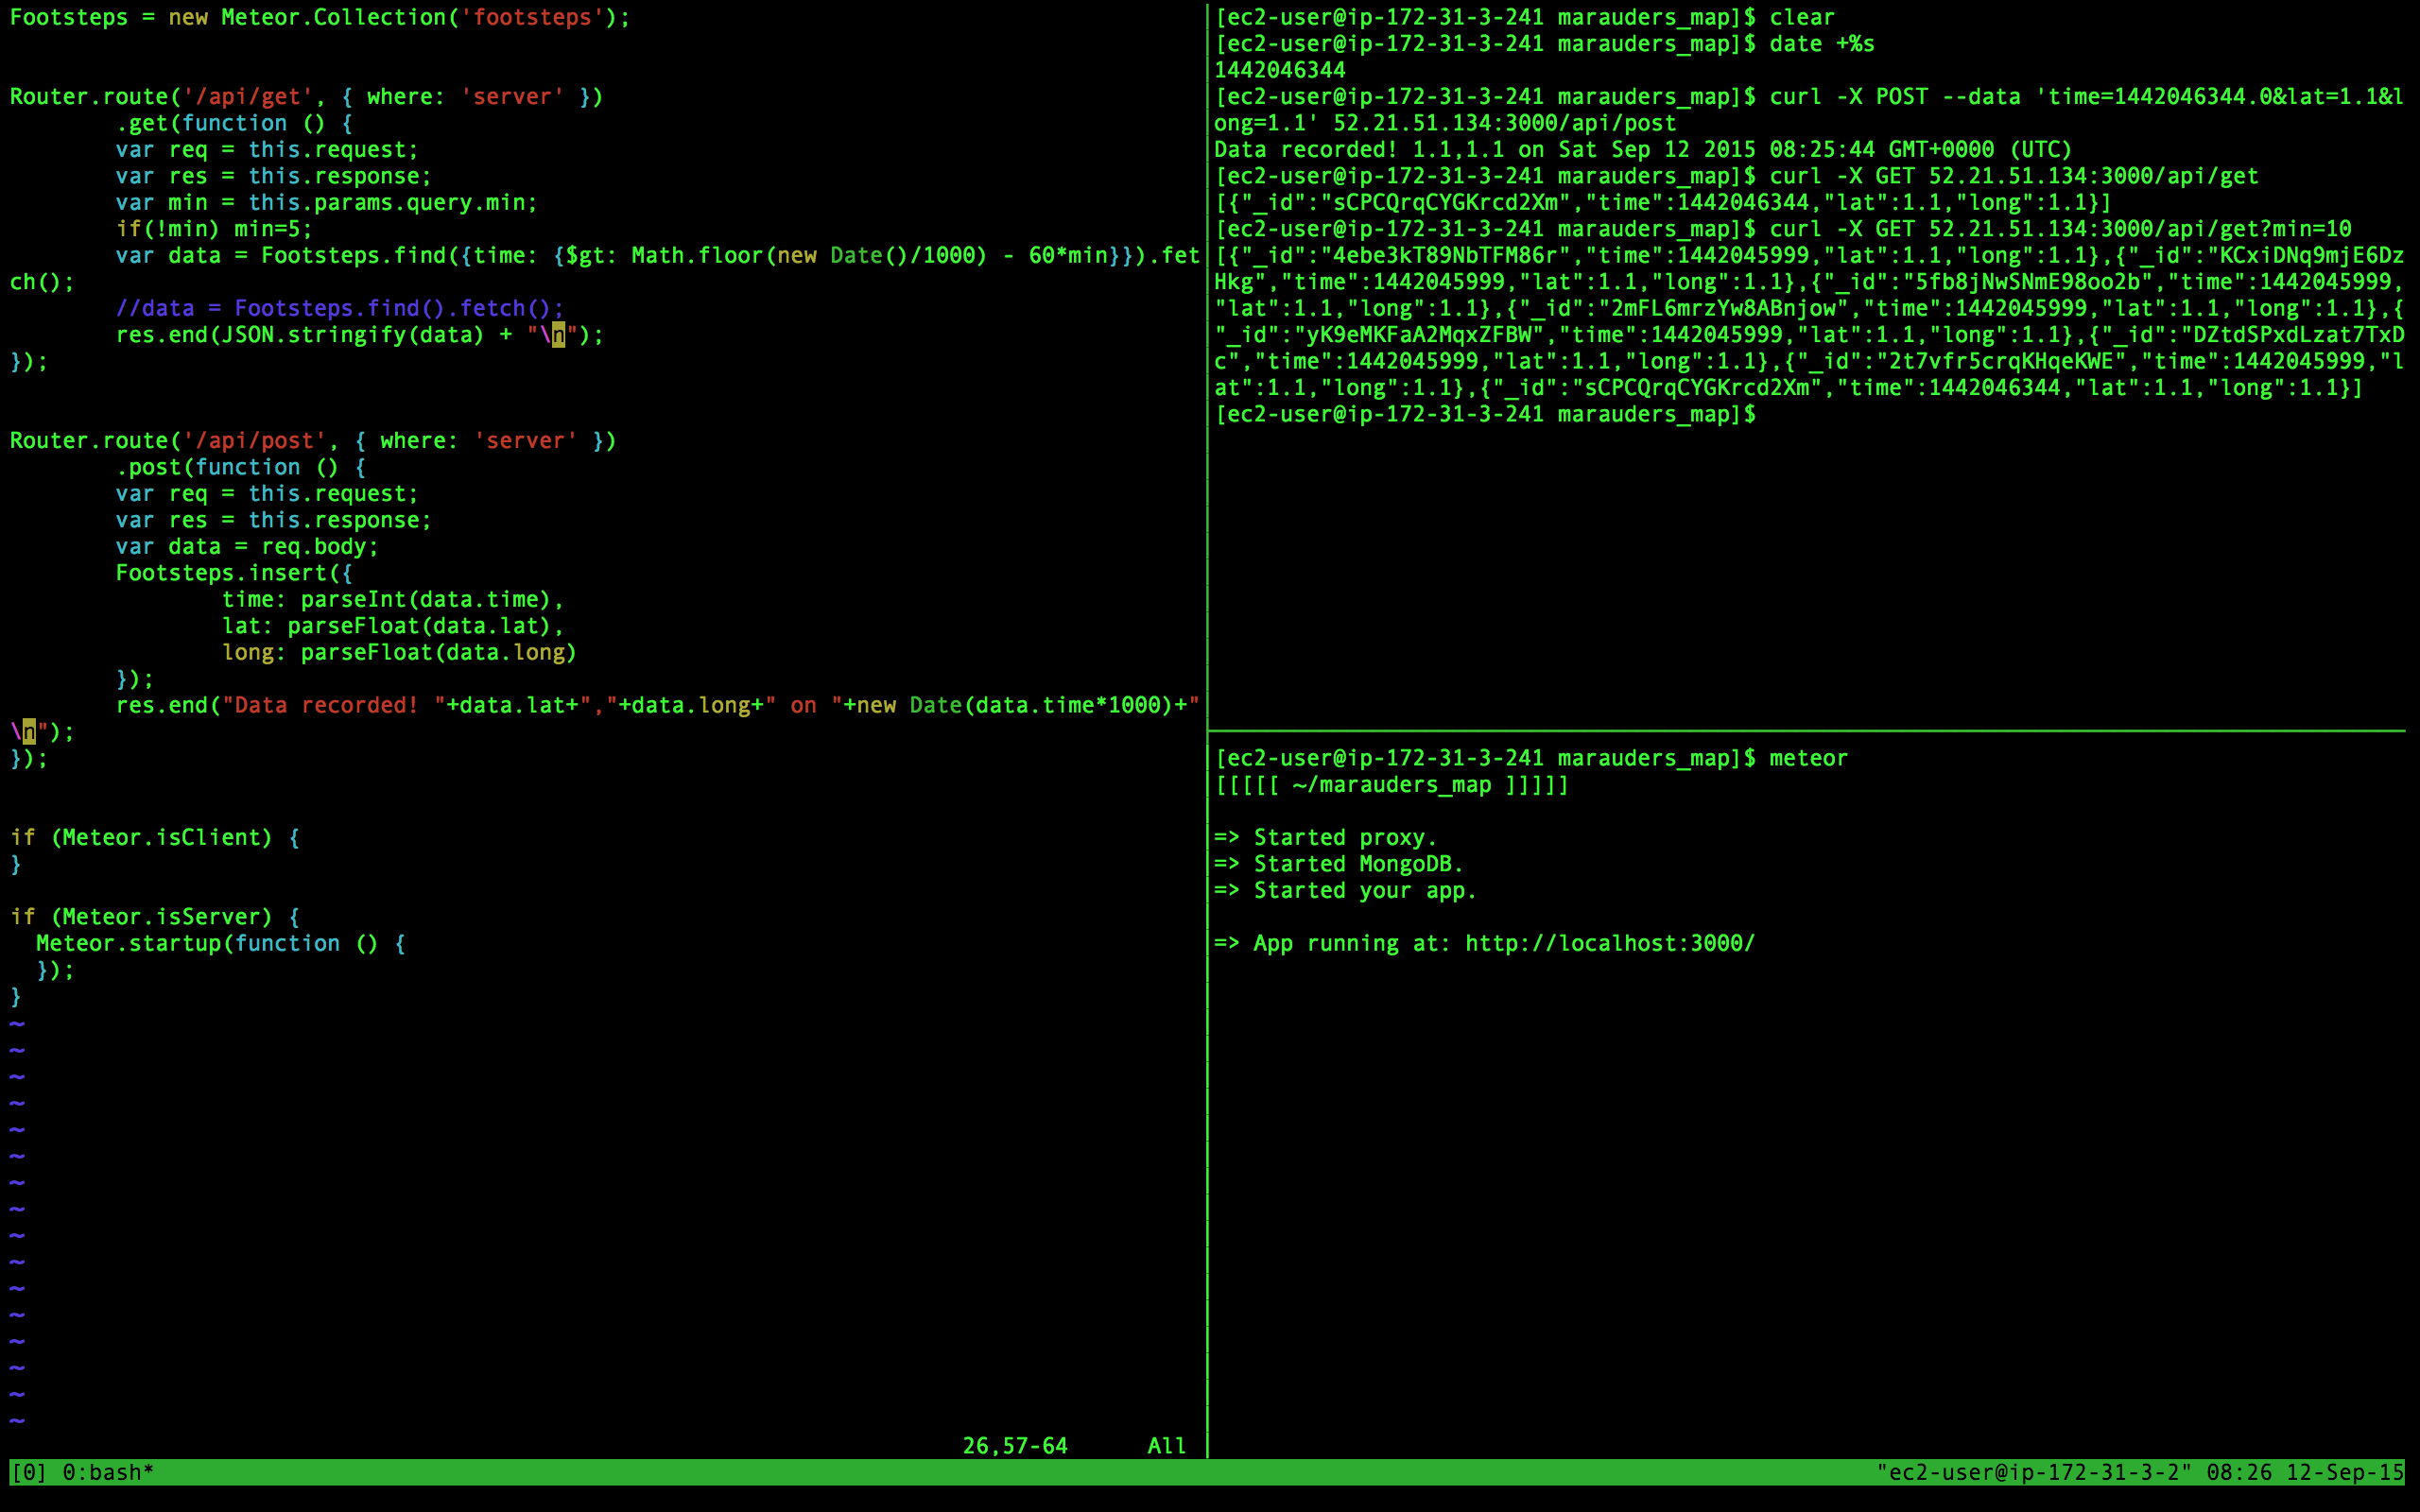Click the '/api/get' route string
Image resolution: width=2420 pixels, height=1512 pixels.
point(248,97)
